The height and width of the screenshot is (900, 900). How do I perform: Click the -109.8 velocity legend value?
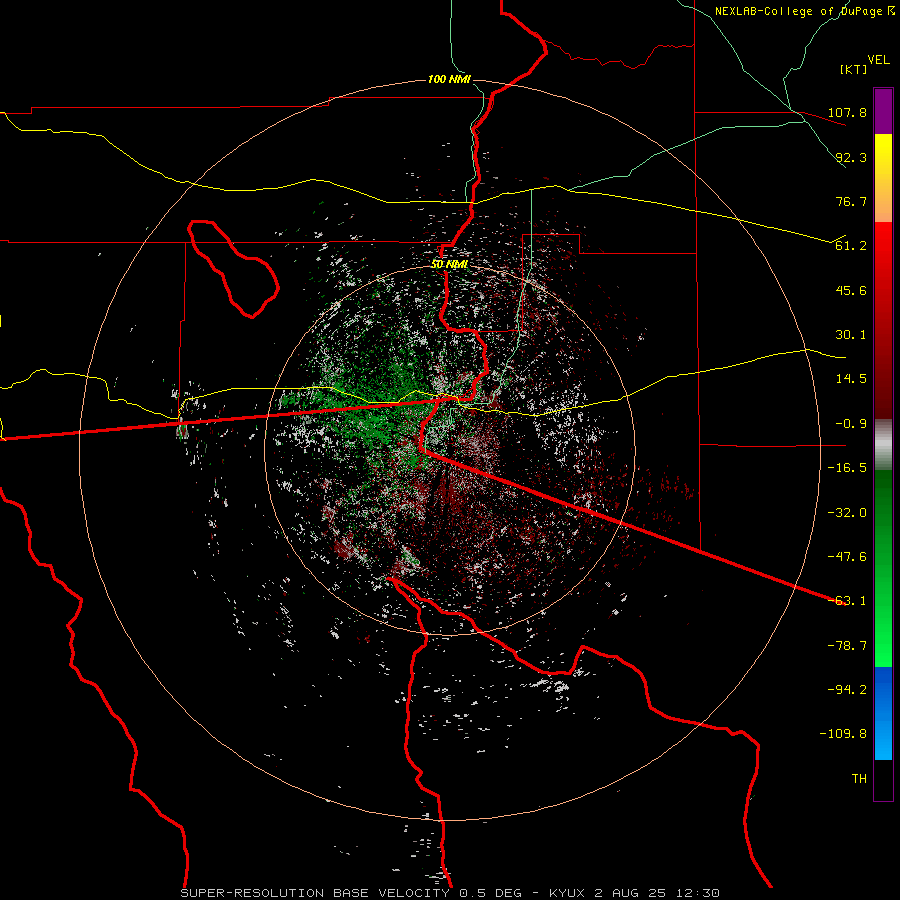click(x=843, y=734)
